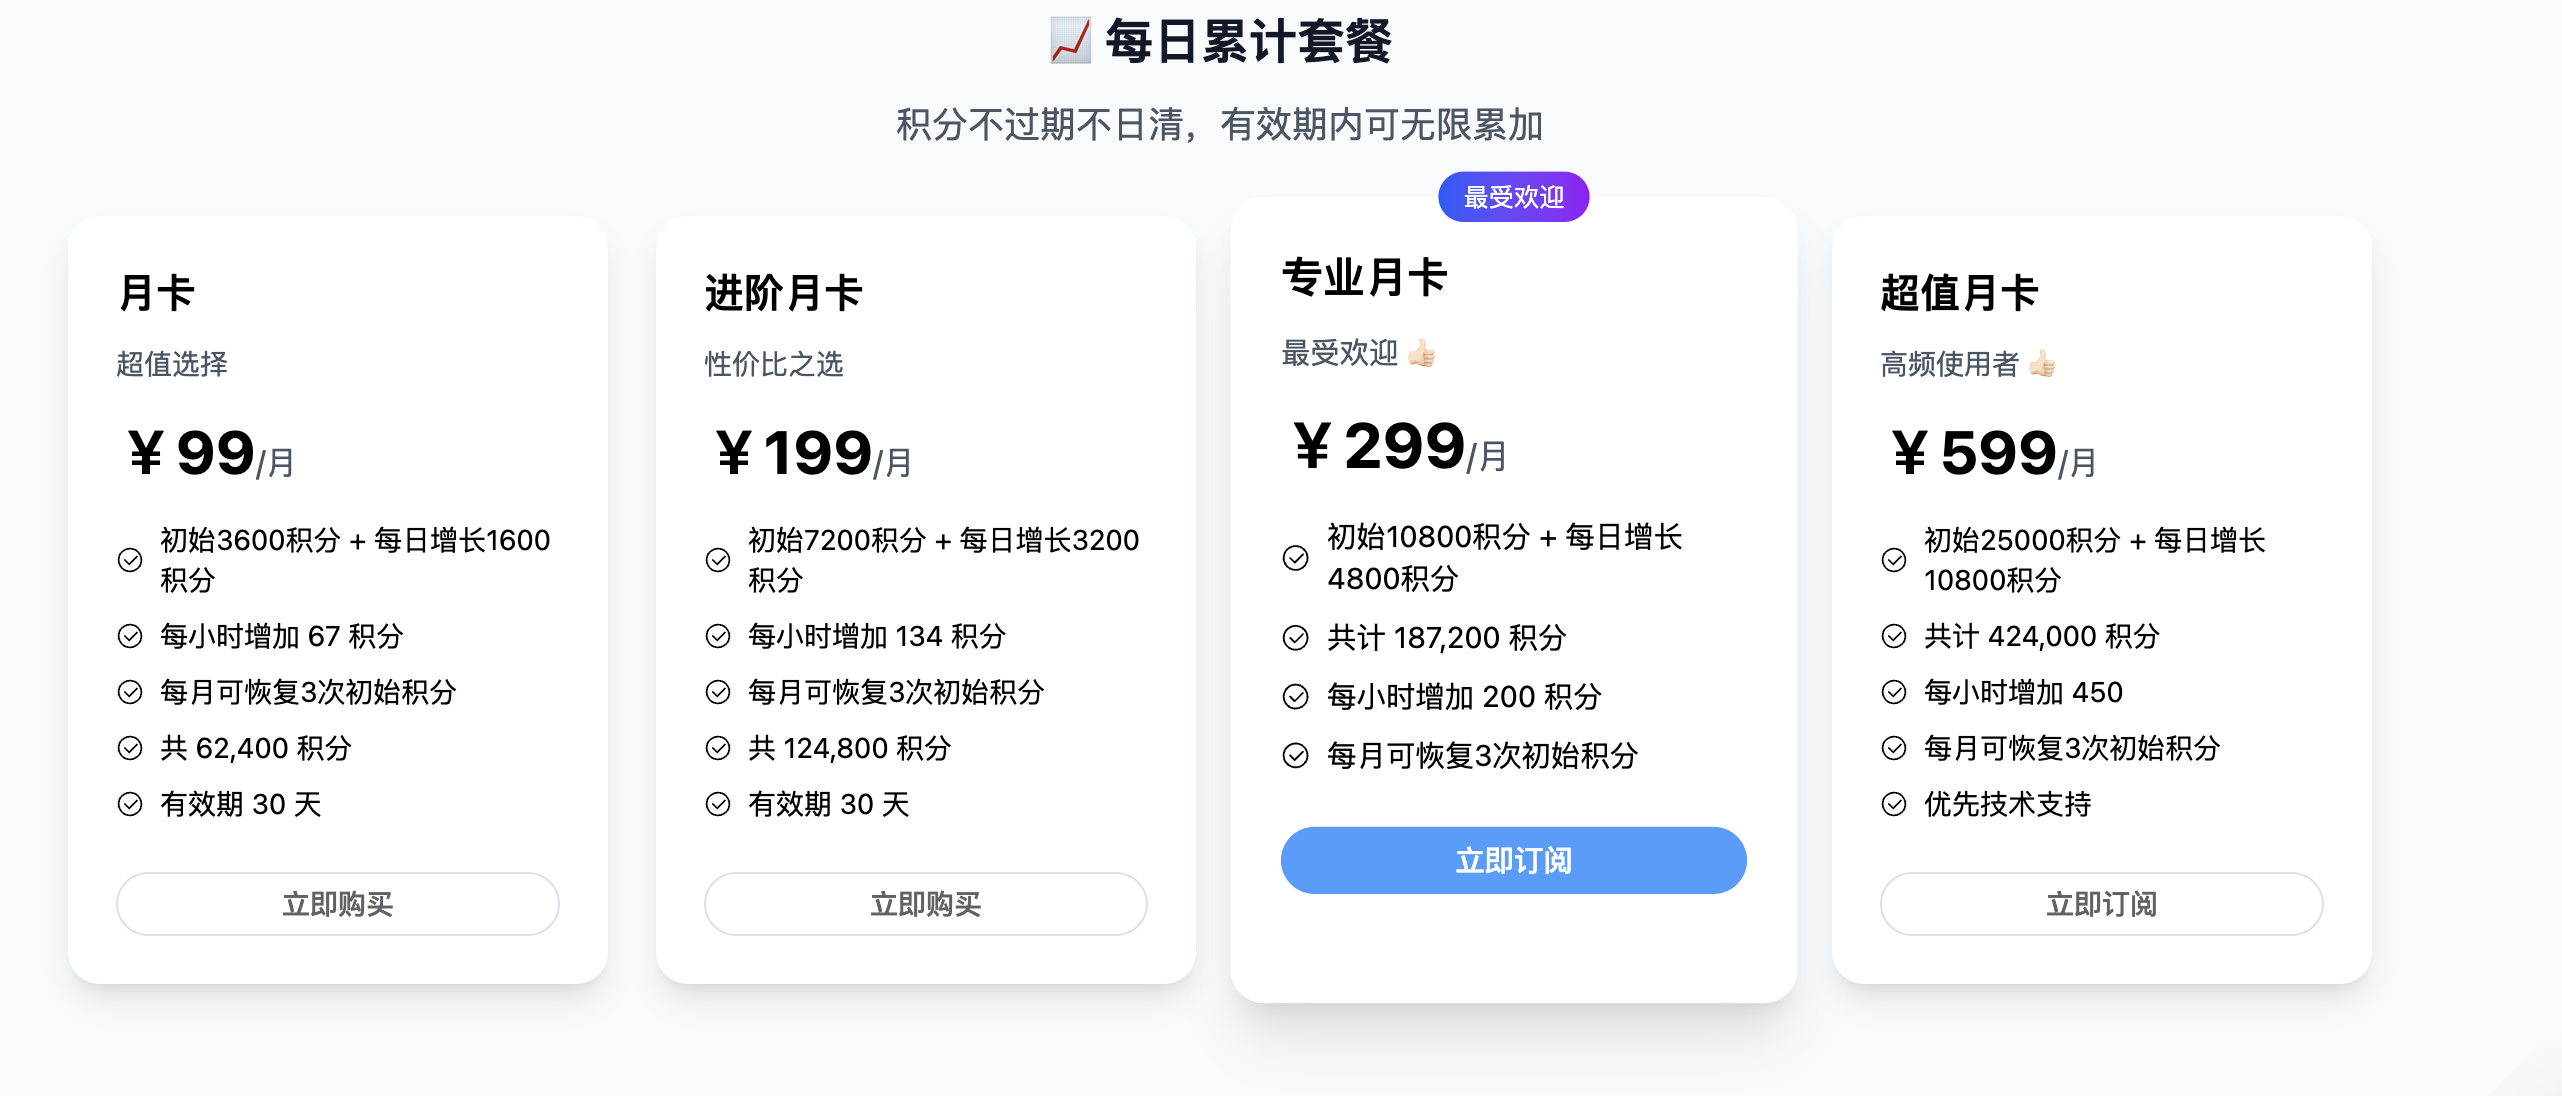
Task: Click thumbs-up icon next to 高频使用者
Action: 2042,364
